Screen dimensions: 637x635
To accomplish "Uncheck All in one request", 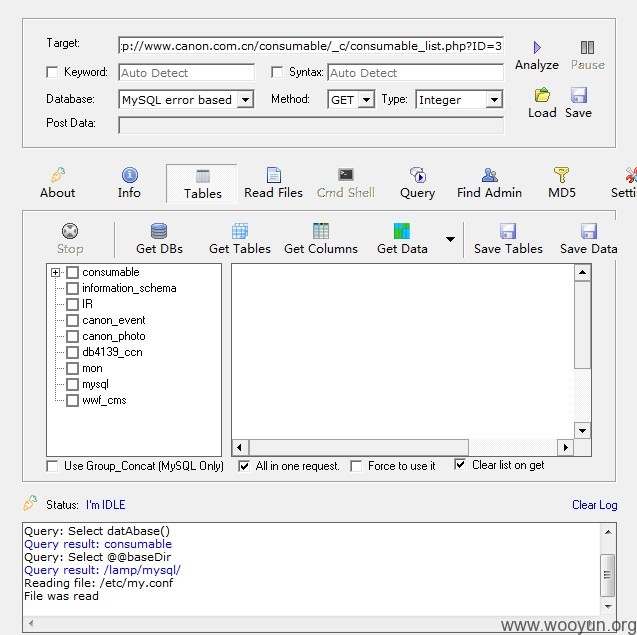I will click(x=244, y=466).
